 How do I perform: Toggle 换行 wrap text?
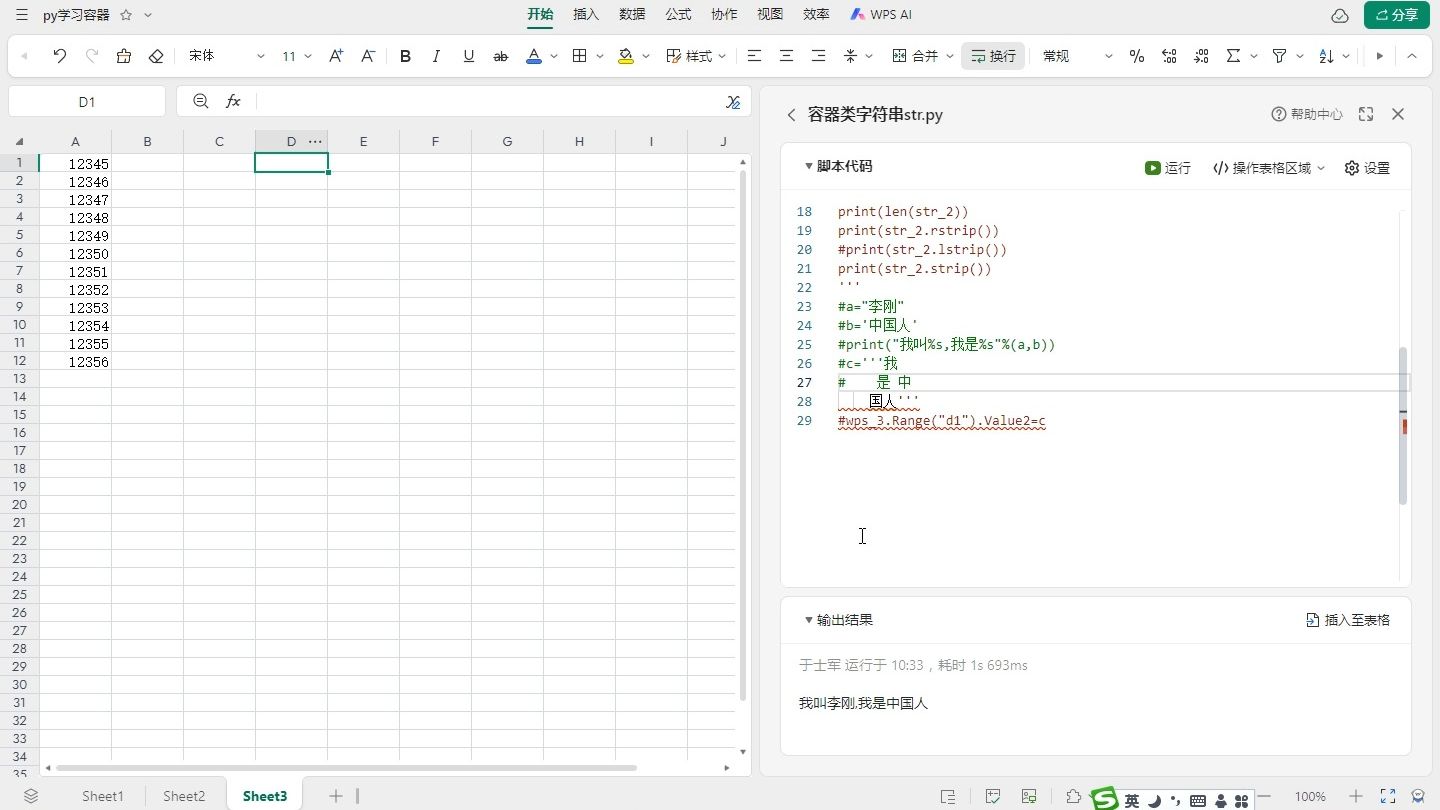(993, 56)
